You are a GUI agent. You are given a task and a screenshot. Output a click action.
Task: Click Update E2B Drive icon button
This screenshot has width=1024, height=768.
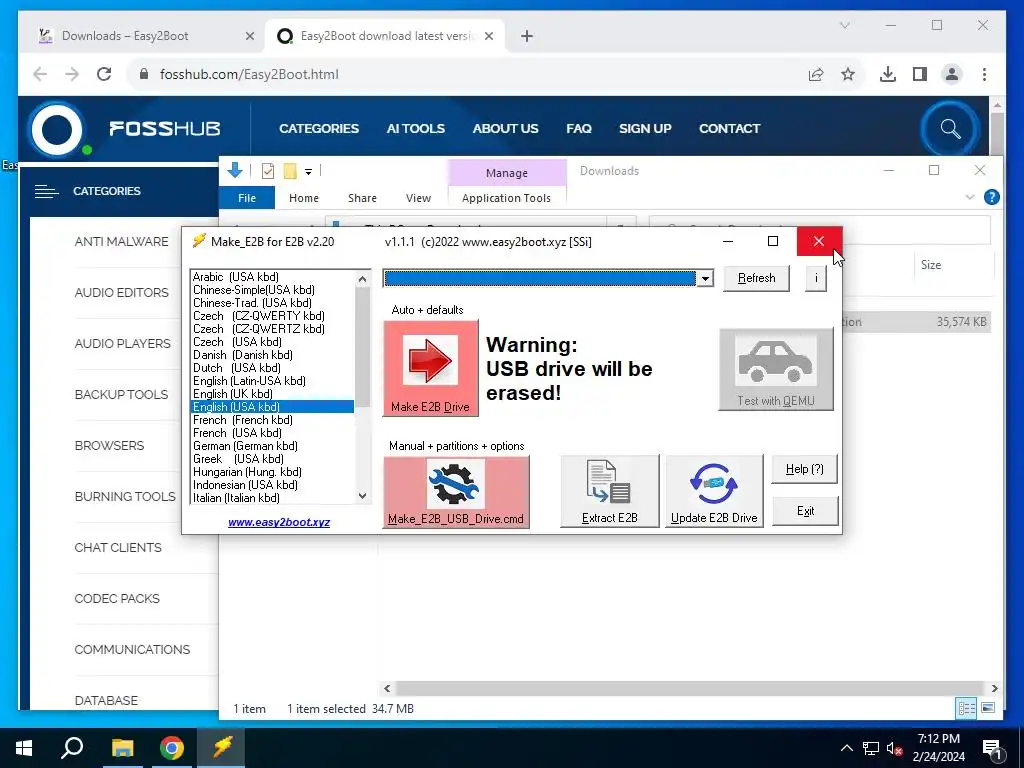point(714,492)
